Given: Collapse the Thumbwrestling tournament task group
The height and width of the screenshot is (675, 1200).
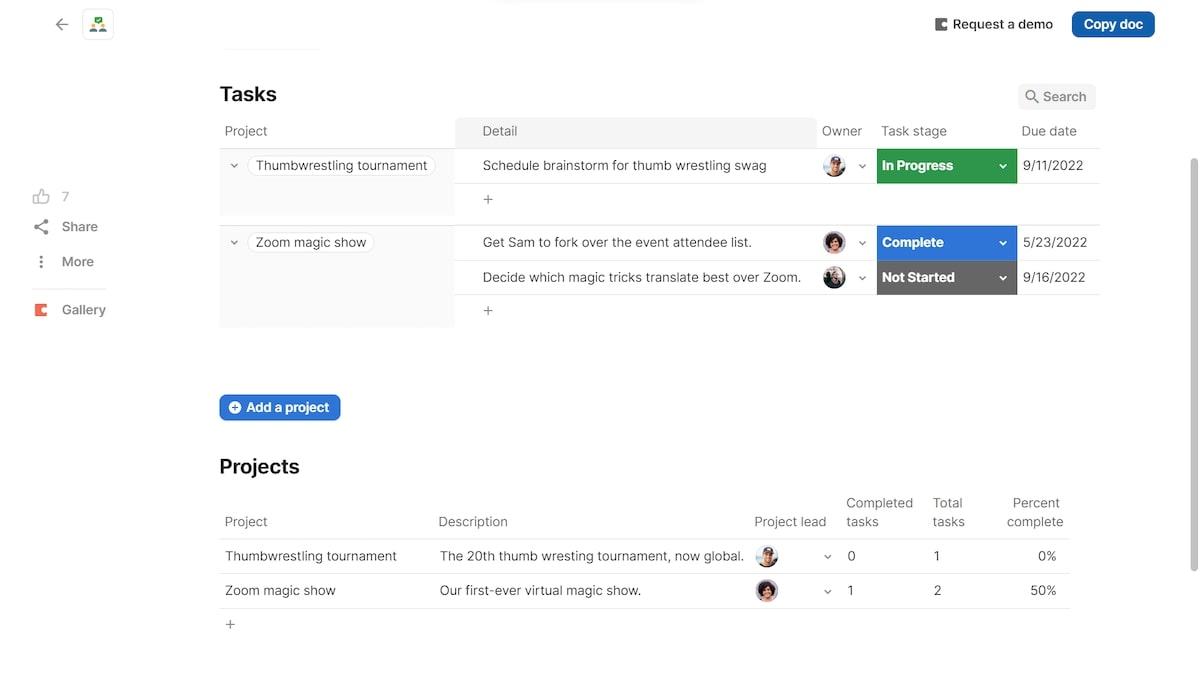Looking at the screenshot, I should (x=234, y=166).
